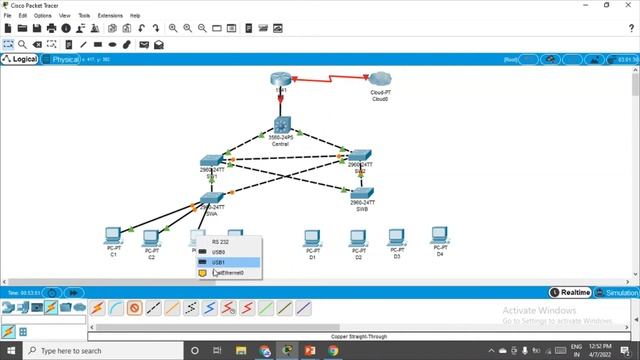Open Windows Start menu
The width and height of the screenshot is (640, 360).
tap(11, 351)
